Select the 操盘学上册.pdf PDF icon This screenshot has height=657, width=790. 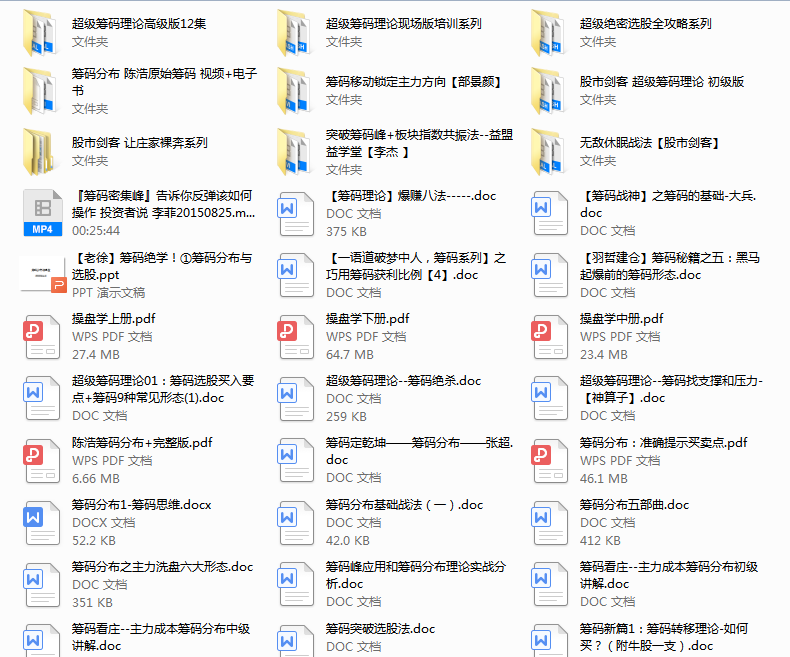[x=41, y=336]
